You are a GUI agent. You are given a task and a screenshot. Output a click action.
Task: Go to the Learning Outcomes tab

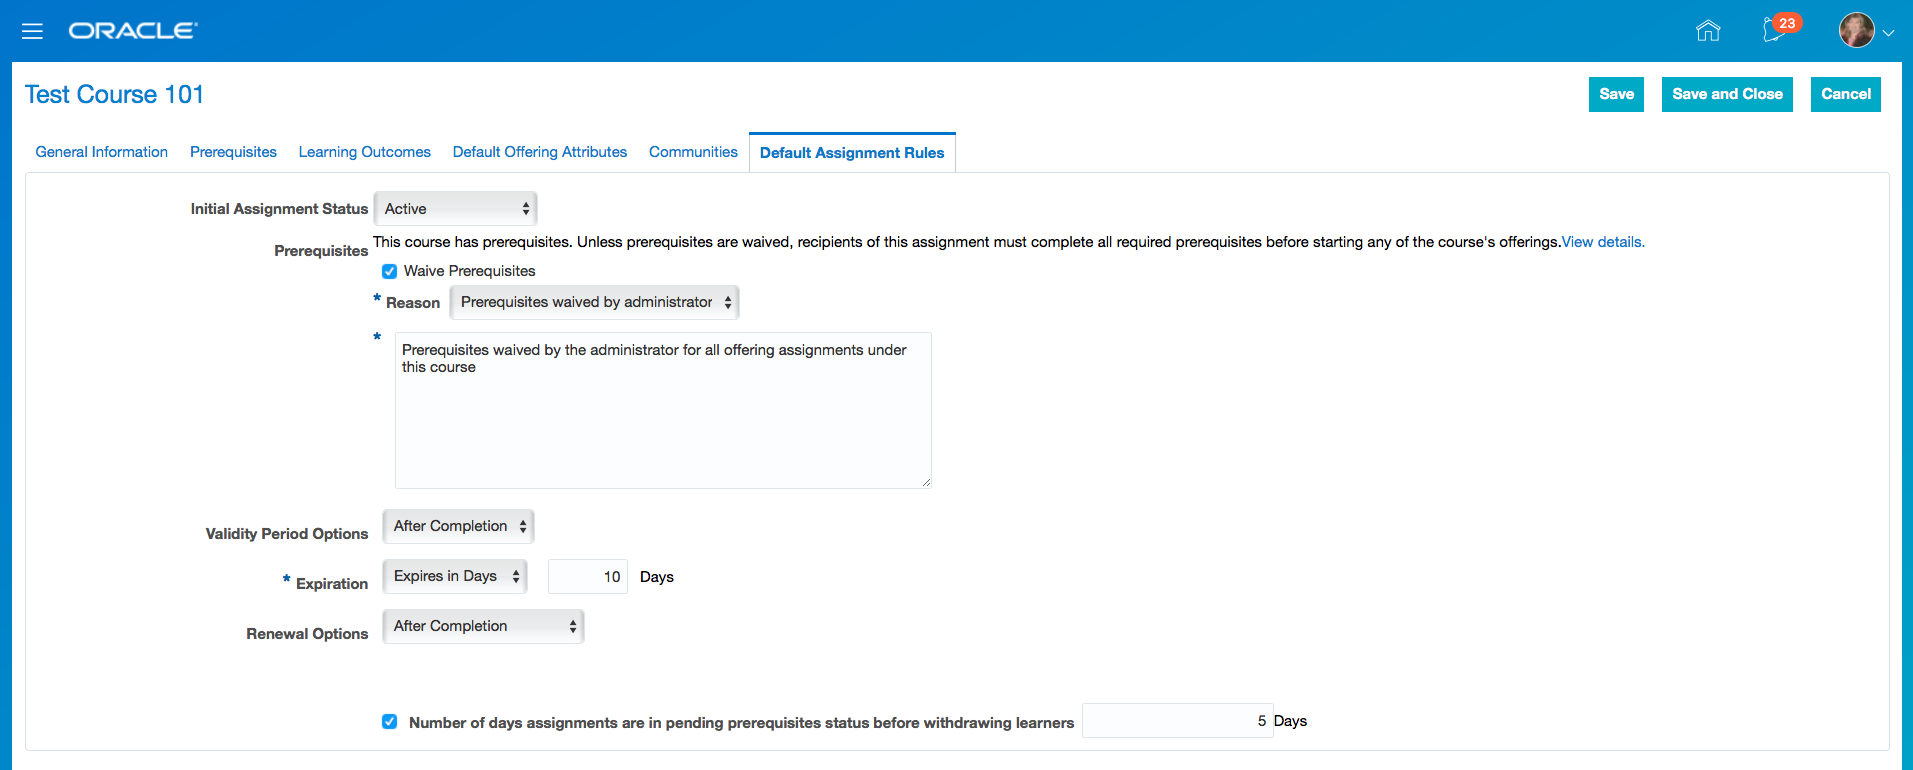[364, 152]
